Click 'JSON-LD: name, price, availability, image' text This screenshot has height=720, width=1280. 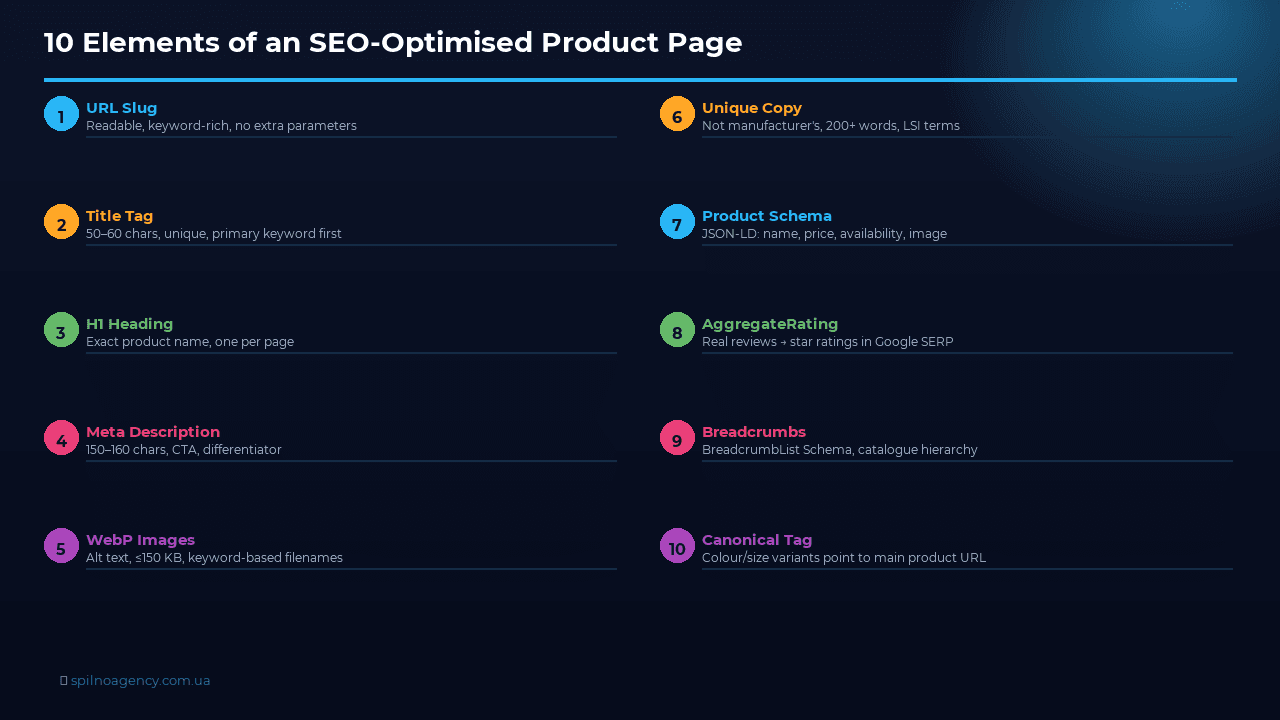824,234
